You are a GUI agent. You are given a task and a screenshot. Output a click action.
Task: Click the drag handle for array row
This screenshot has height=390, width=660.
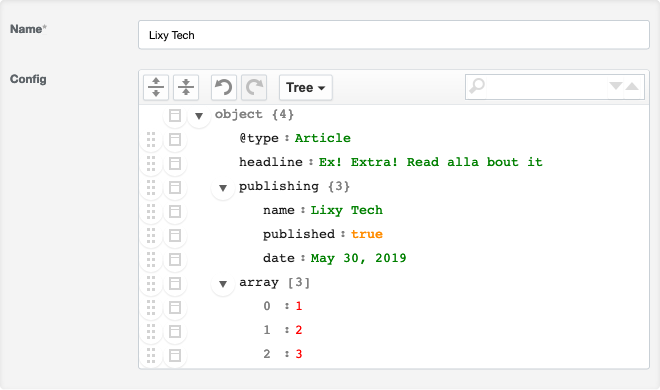coord(151,283)
